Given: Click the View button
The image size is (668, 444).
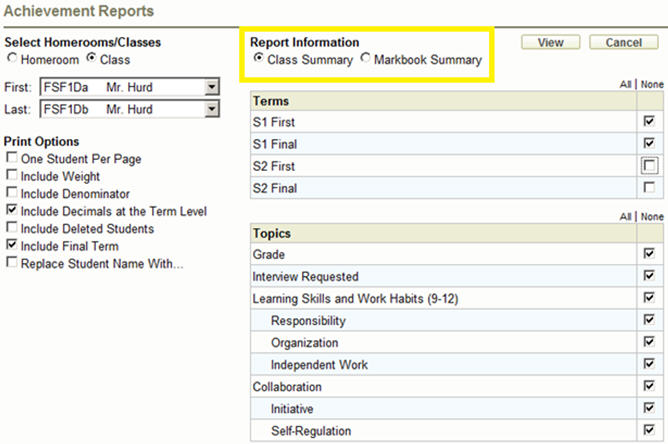Looking at the screenshot, I should click(x=551, y=42).
